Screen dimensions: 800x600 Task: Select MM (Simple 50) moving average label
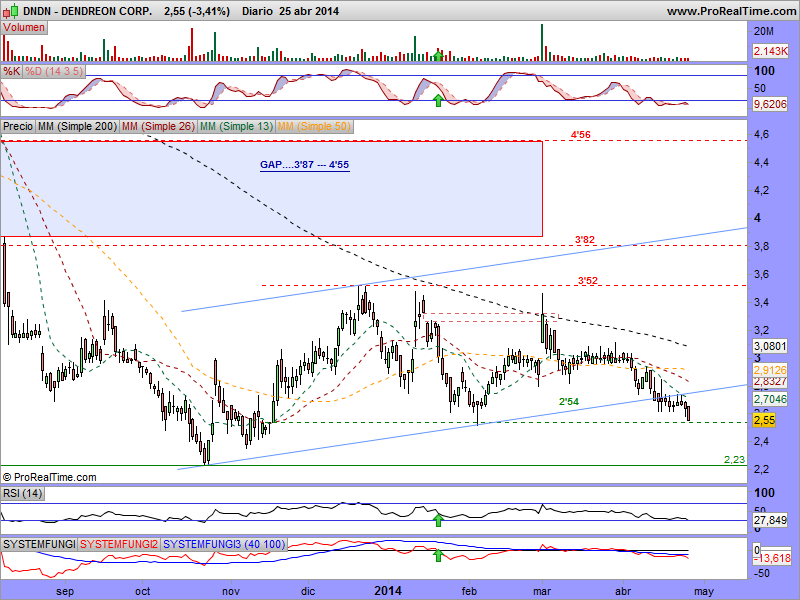point(314,126)
